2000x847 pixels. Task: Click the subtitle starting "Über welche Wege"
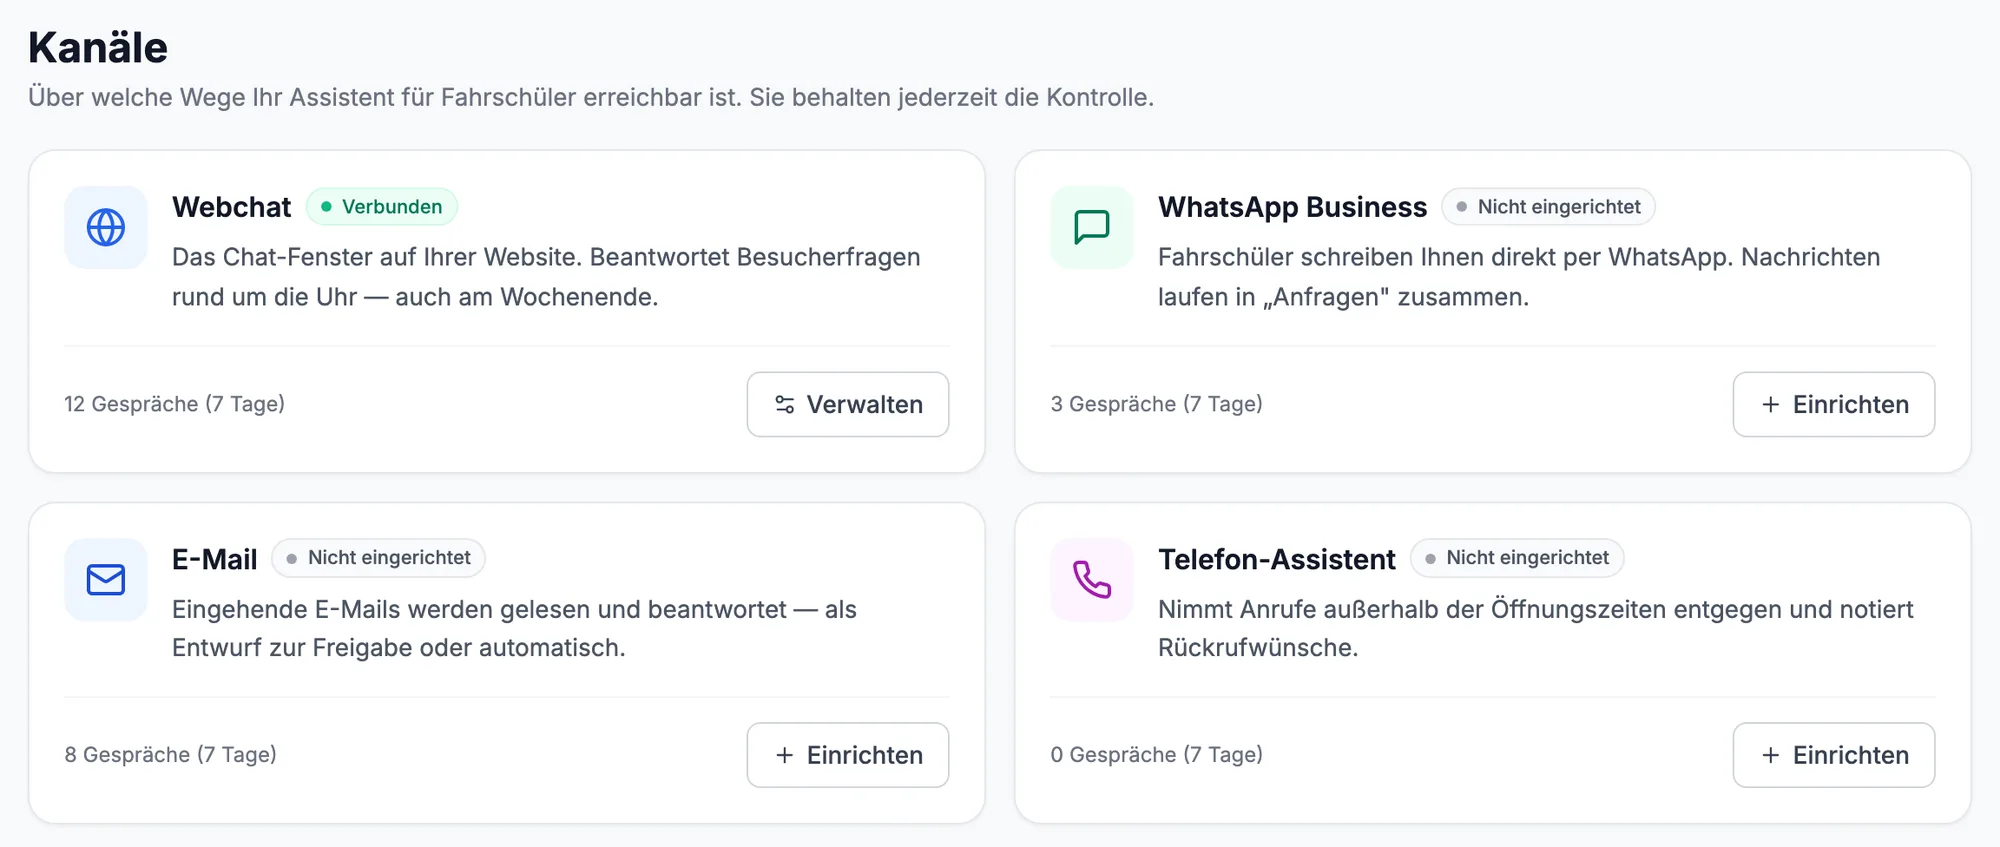point(591,97)
